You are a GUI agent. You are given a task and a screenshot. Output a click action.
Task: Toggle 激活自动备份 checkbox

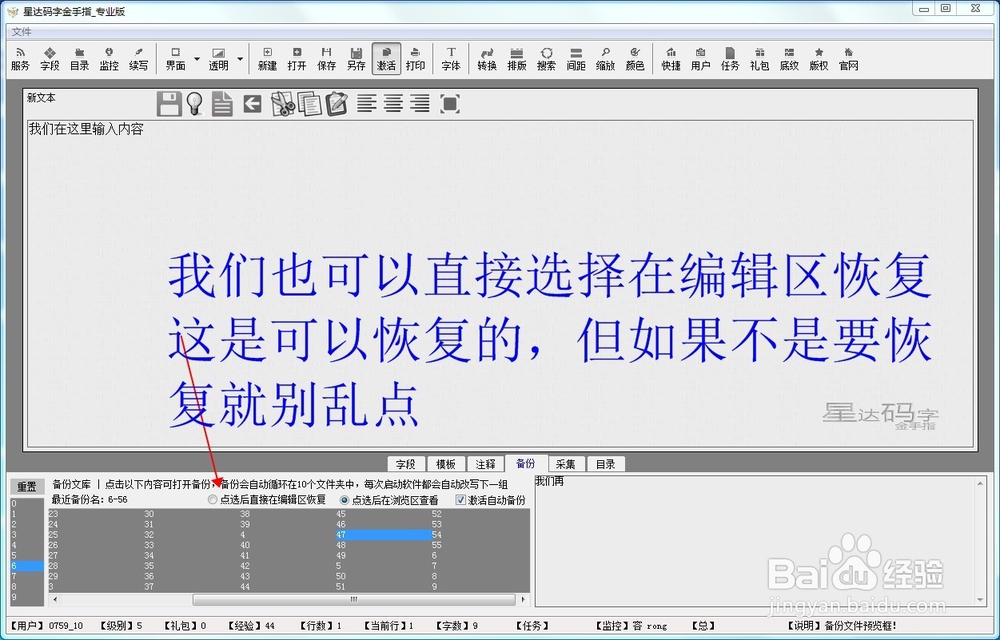click(x=490, y=500)
